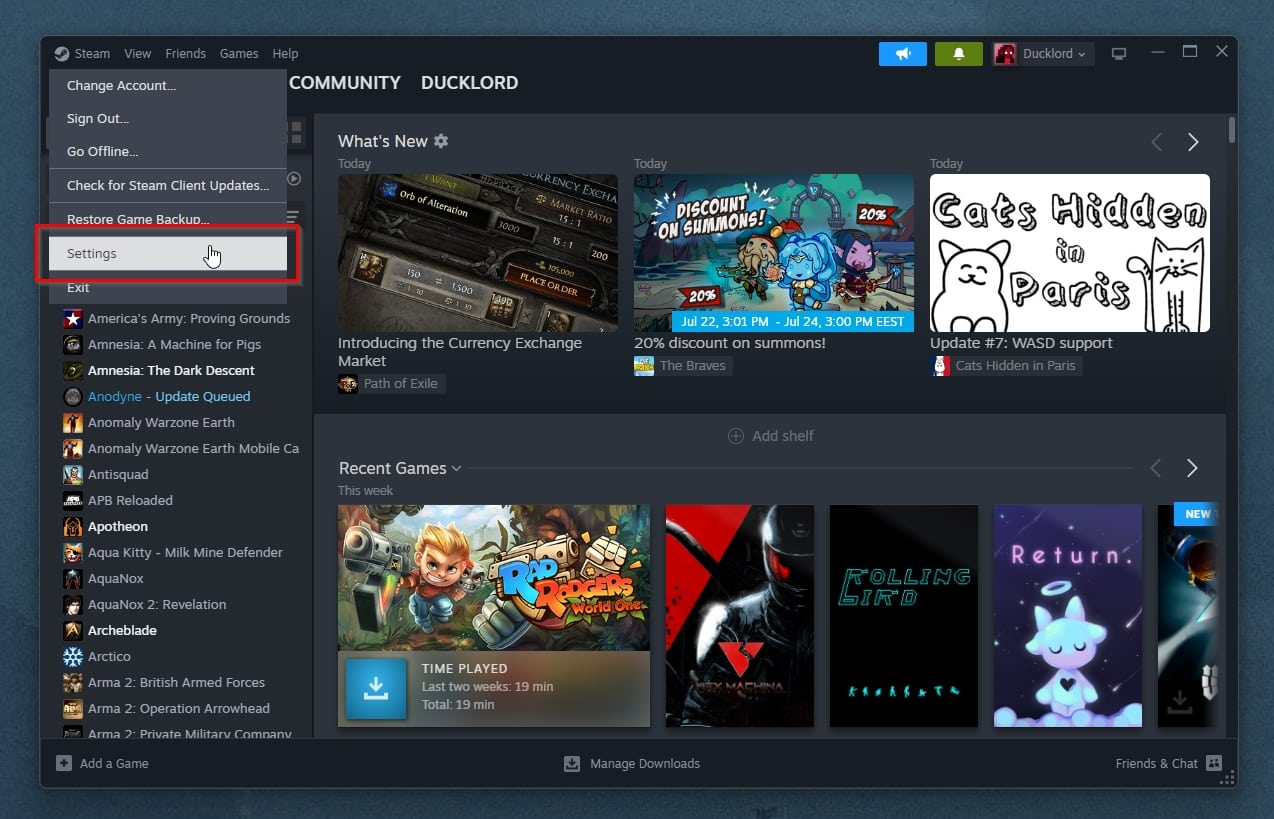Select Check for Steam Client Updates

[x=168, y=186]
